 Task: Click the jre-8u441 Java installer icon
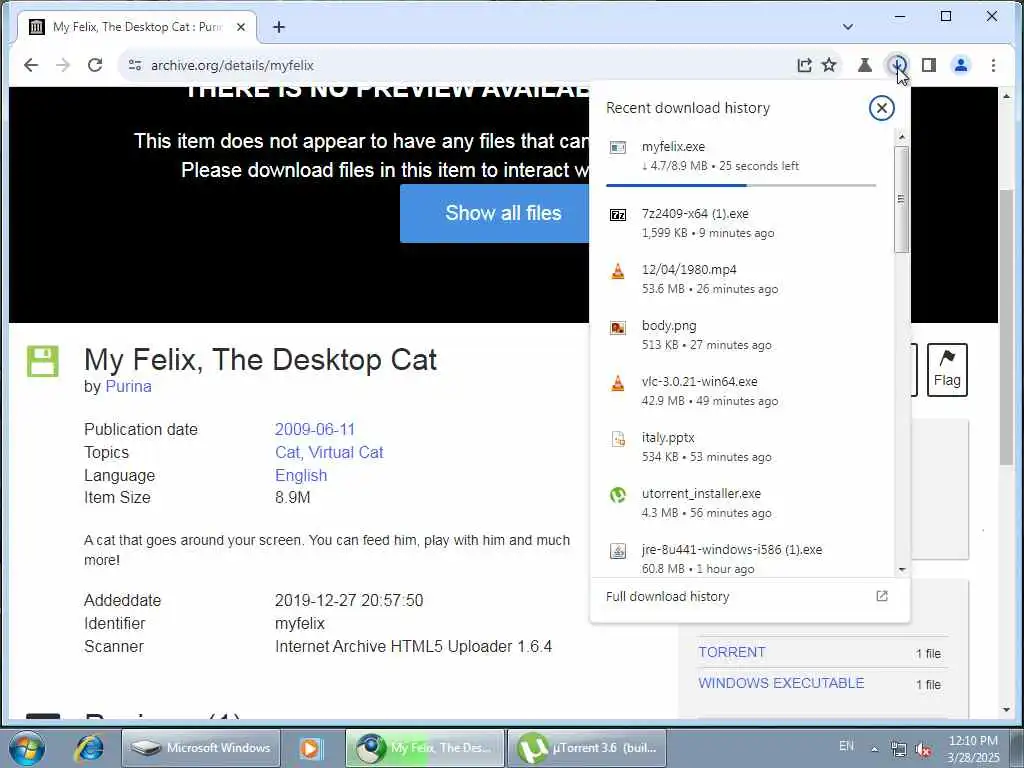(618, 551)
